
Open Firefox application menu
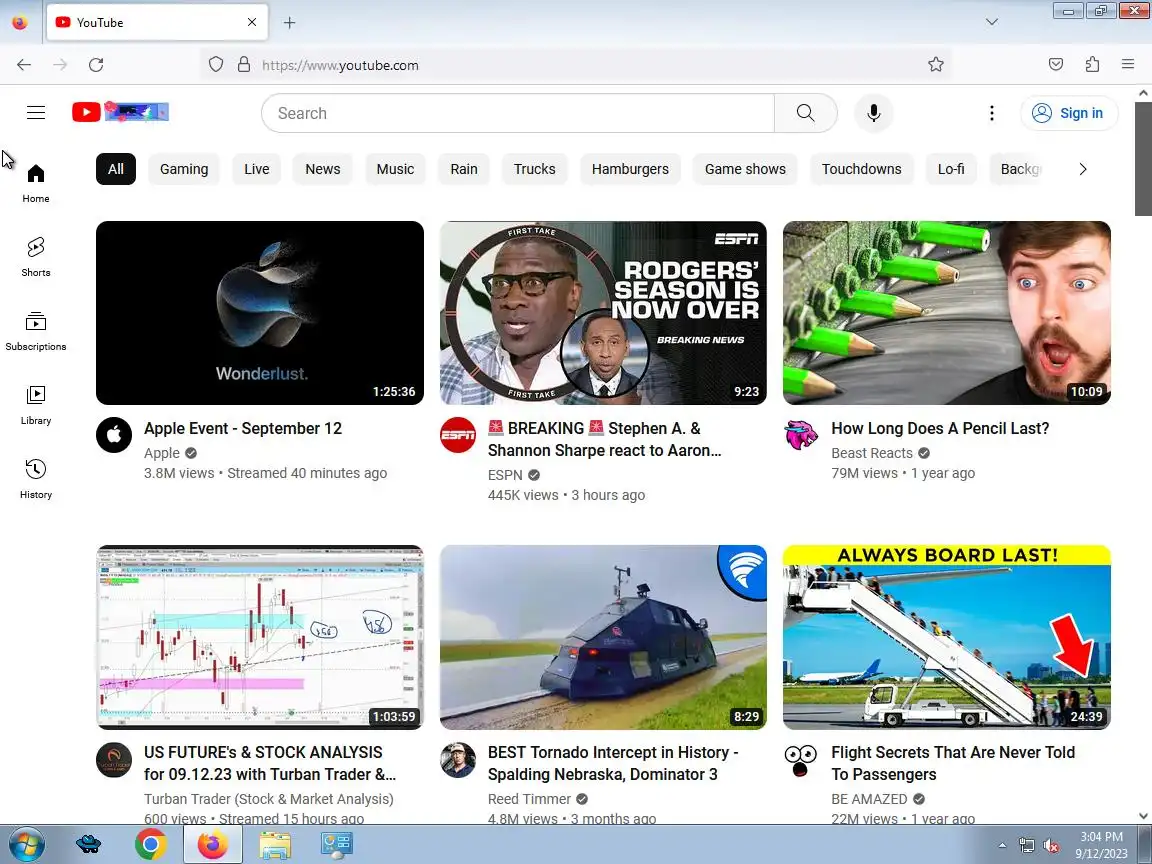coord(1128,65)
